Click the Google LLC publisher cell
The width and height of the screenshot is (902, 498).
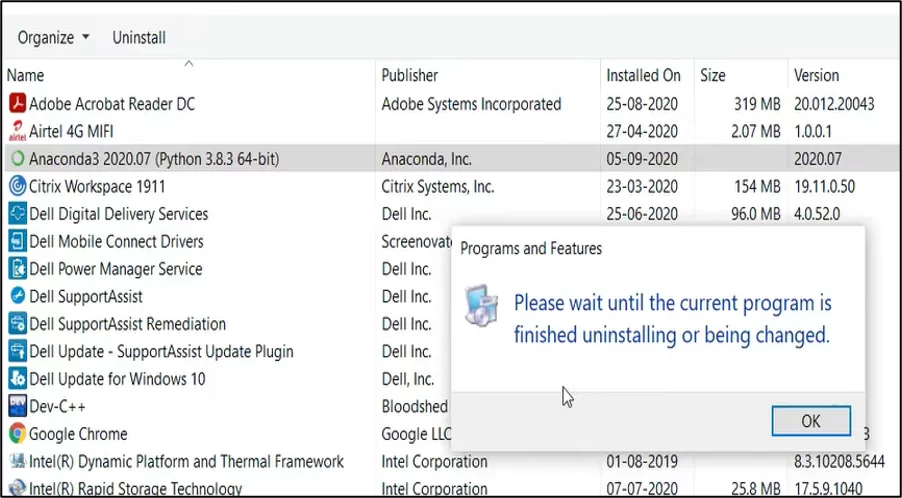[416, 434]
